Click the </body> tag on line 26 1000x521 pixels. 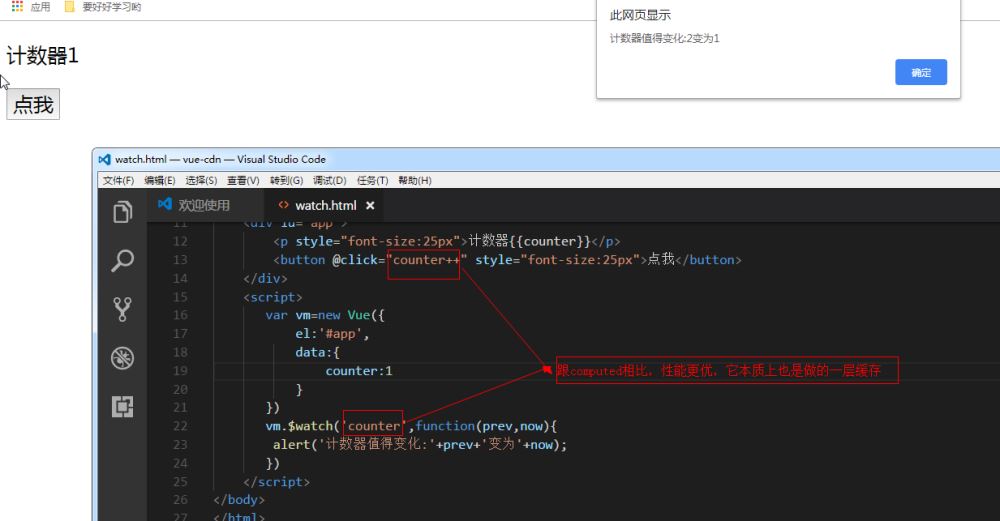tap(239, 499)
